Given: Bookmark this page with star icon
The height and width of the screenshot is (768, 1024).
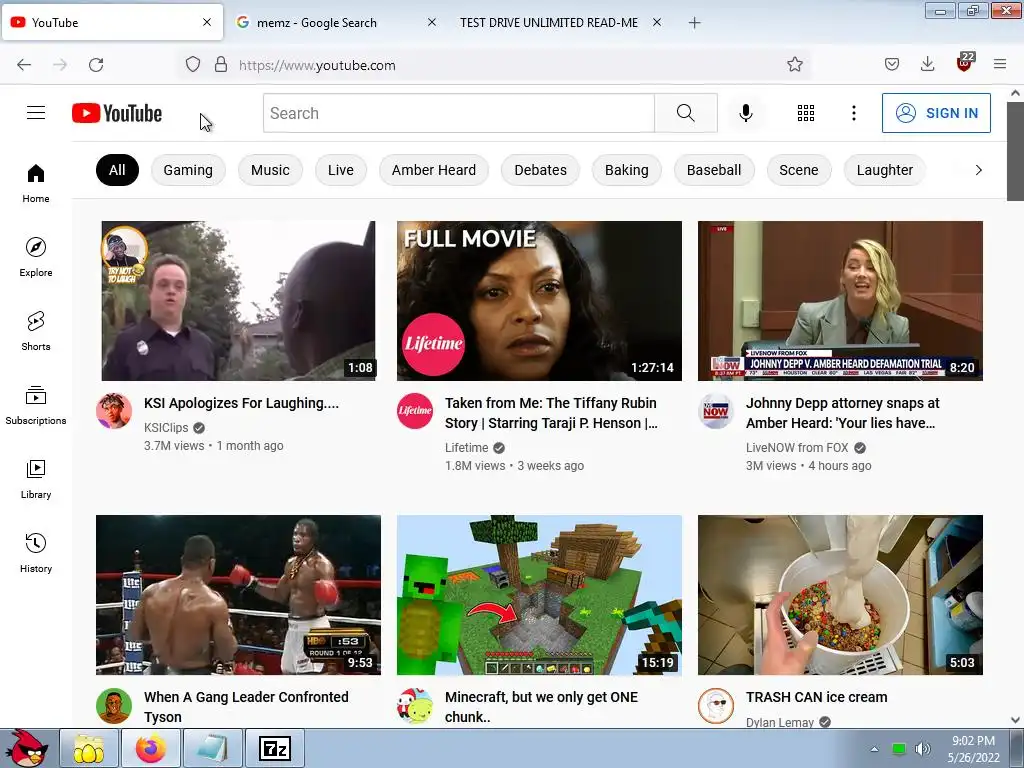Looking at the screenshot, I should 795,65.
